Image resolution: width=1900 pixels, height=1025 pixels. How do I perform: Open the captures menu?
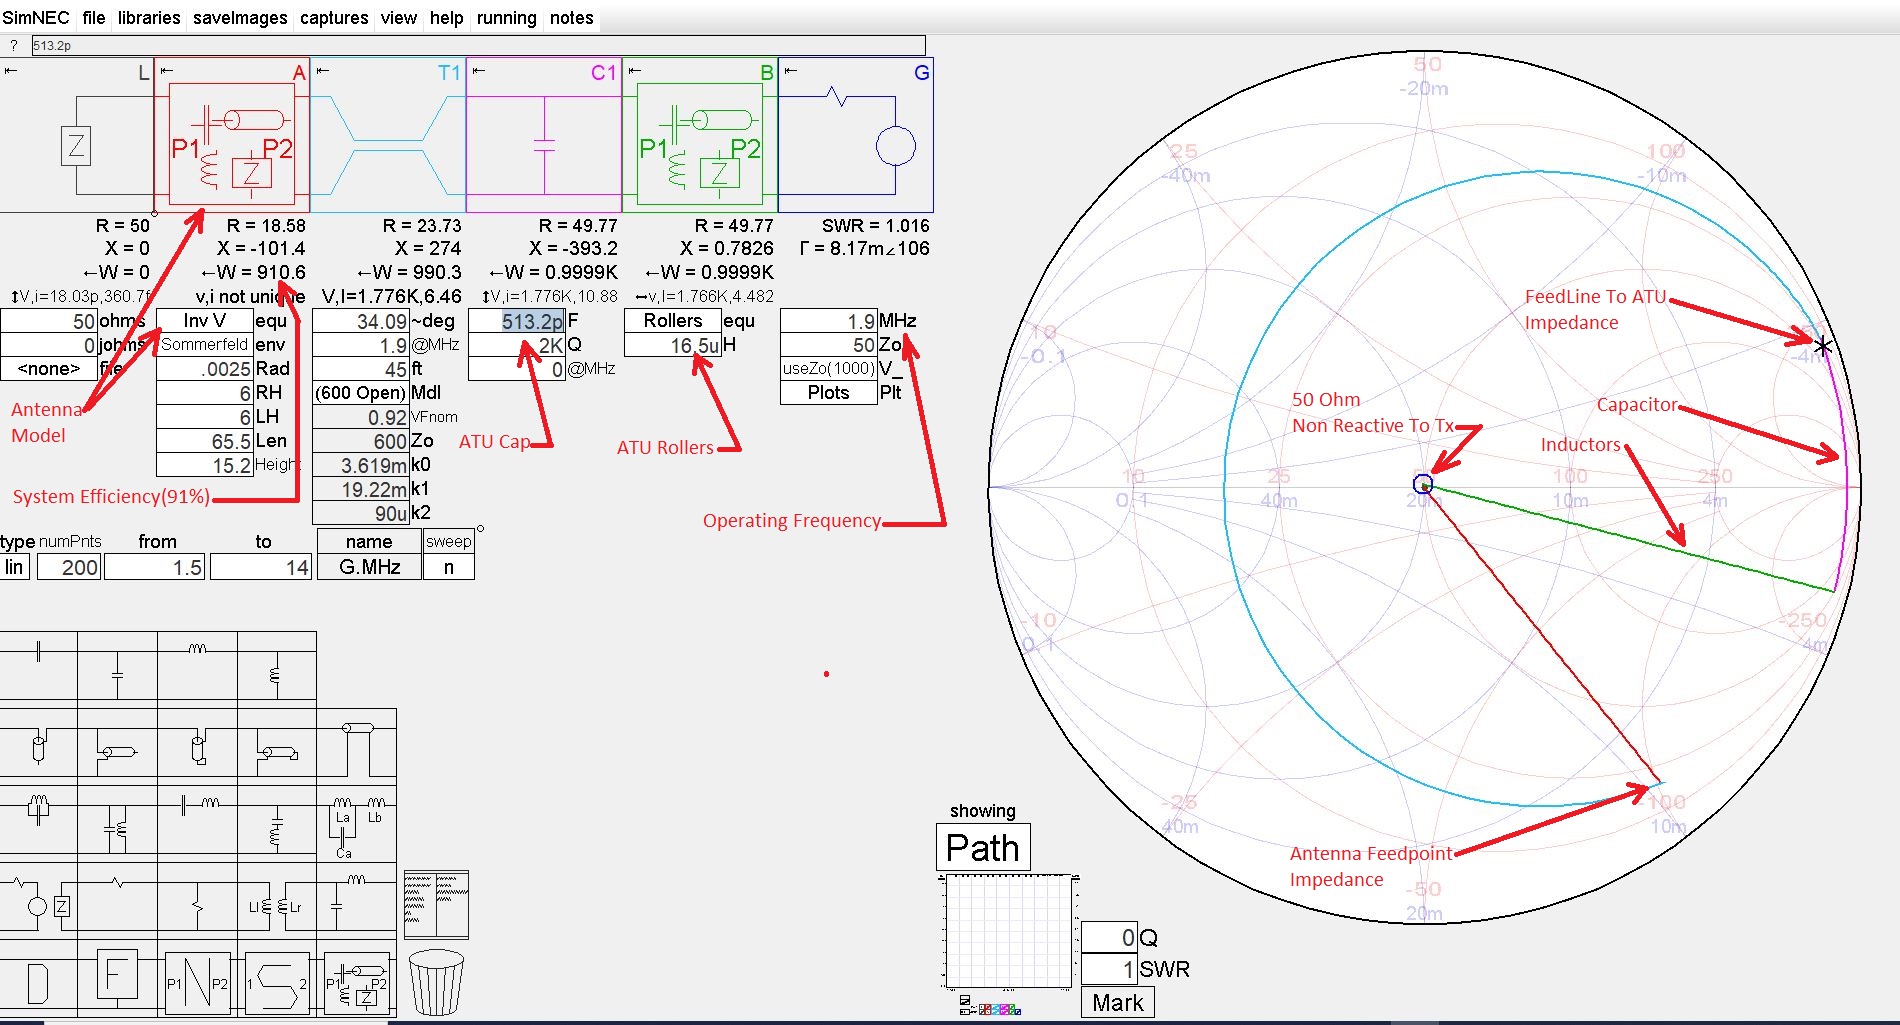[x=333, y=17]
